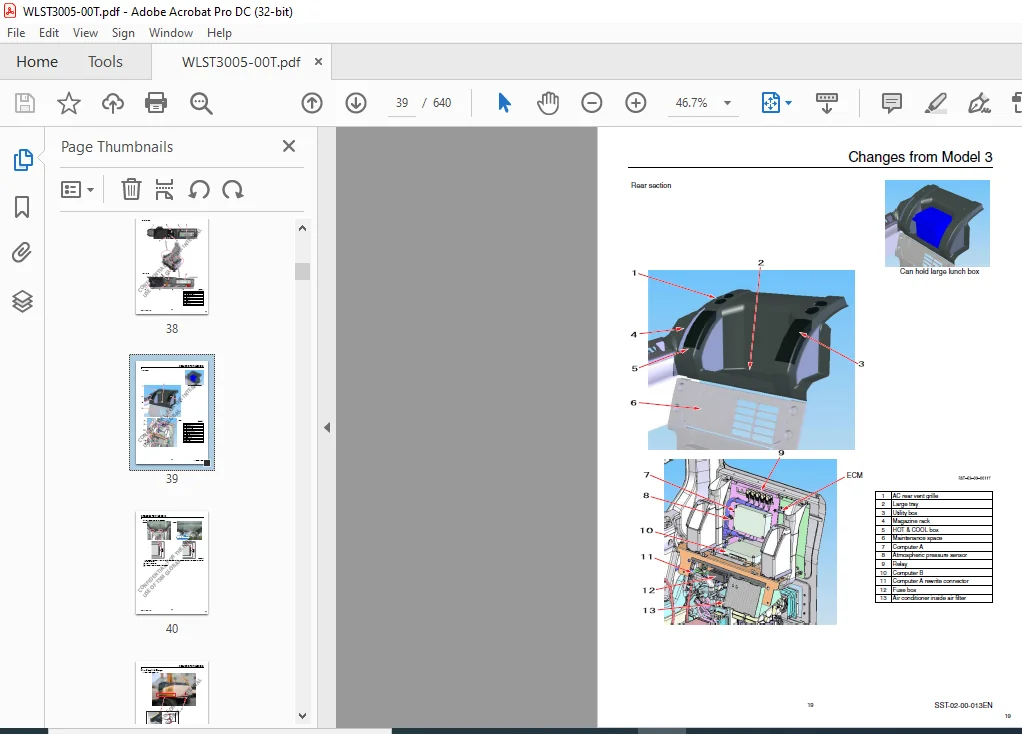Expand the fit page dropdown arrow

[789, 103]
